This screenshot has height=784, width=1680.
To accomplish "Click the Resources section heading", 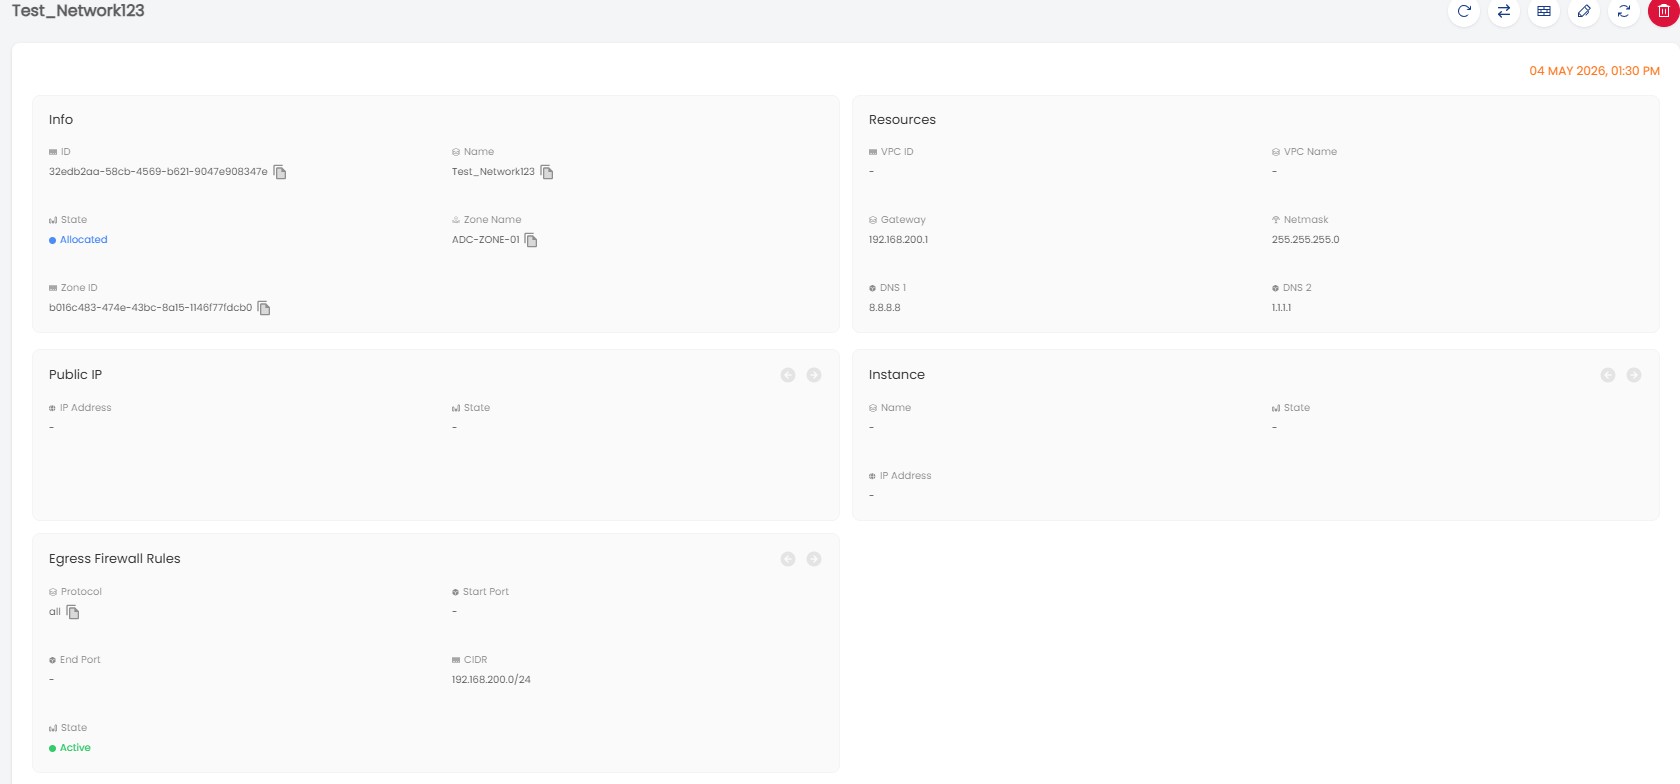I will [902, 120].
